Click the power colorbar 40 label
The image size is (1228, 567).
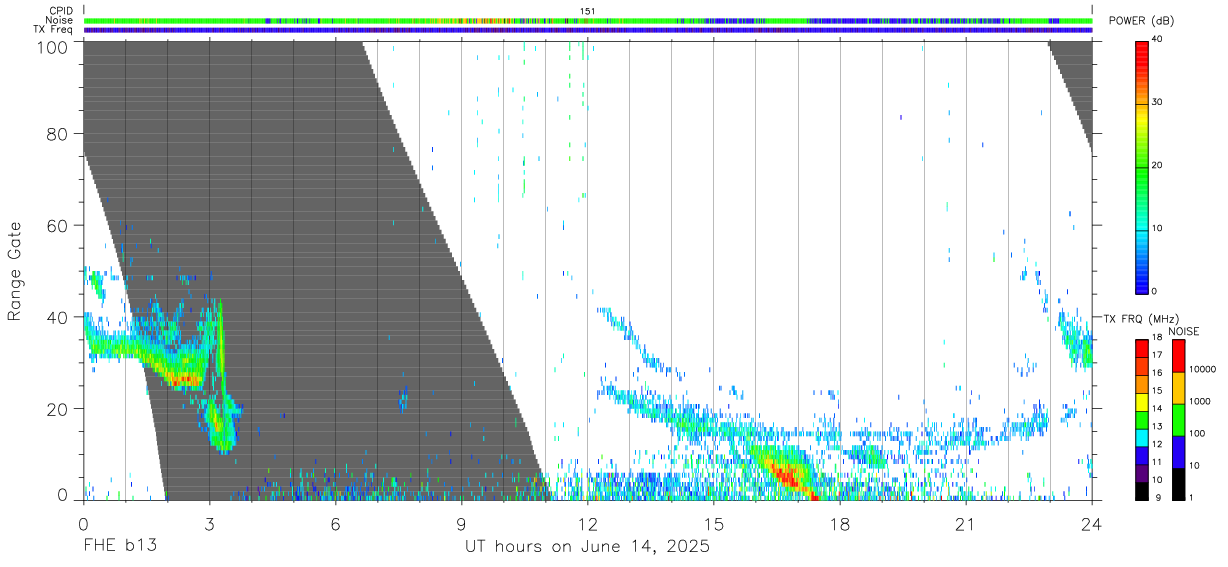point(1156,40)
